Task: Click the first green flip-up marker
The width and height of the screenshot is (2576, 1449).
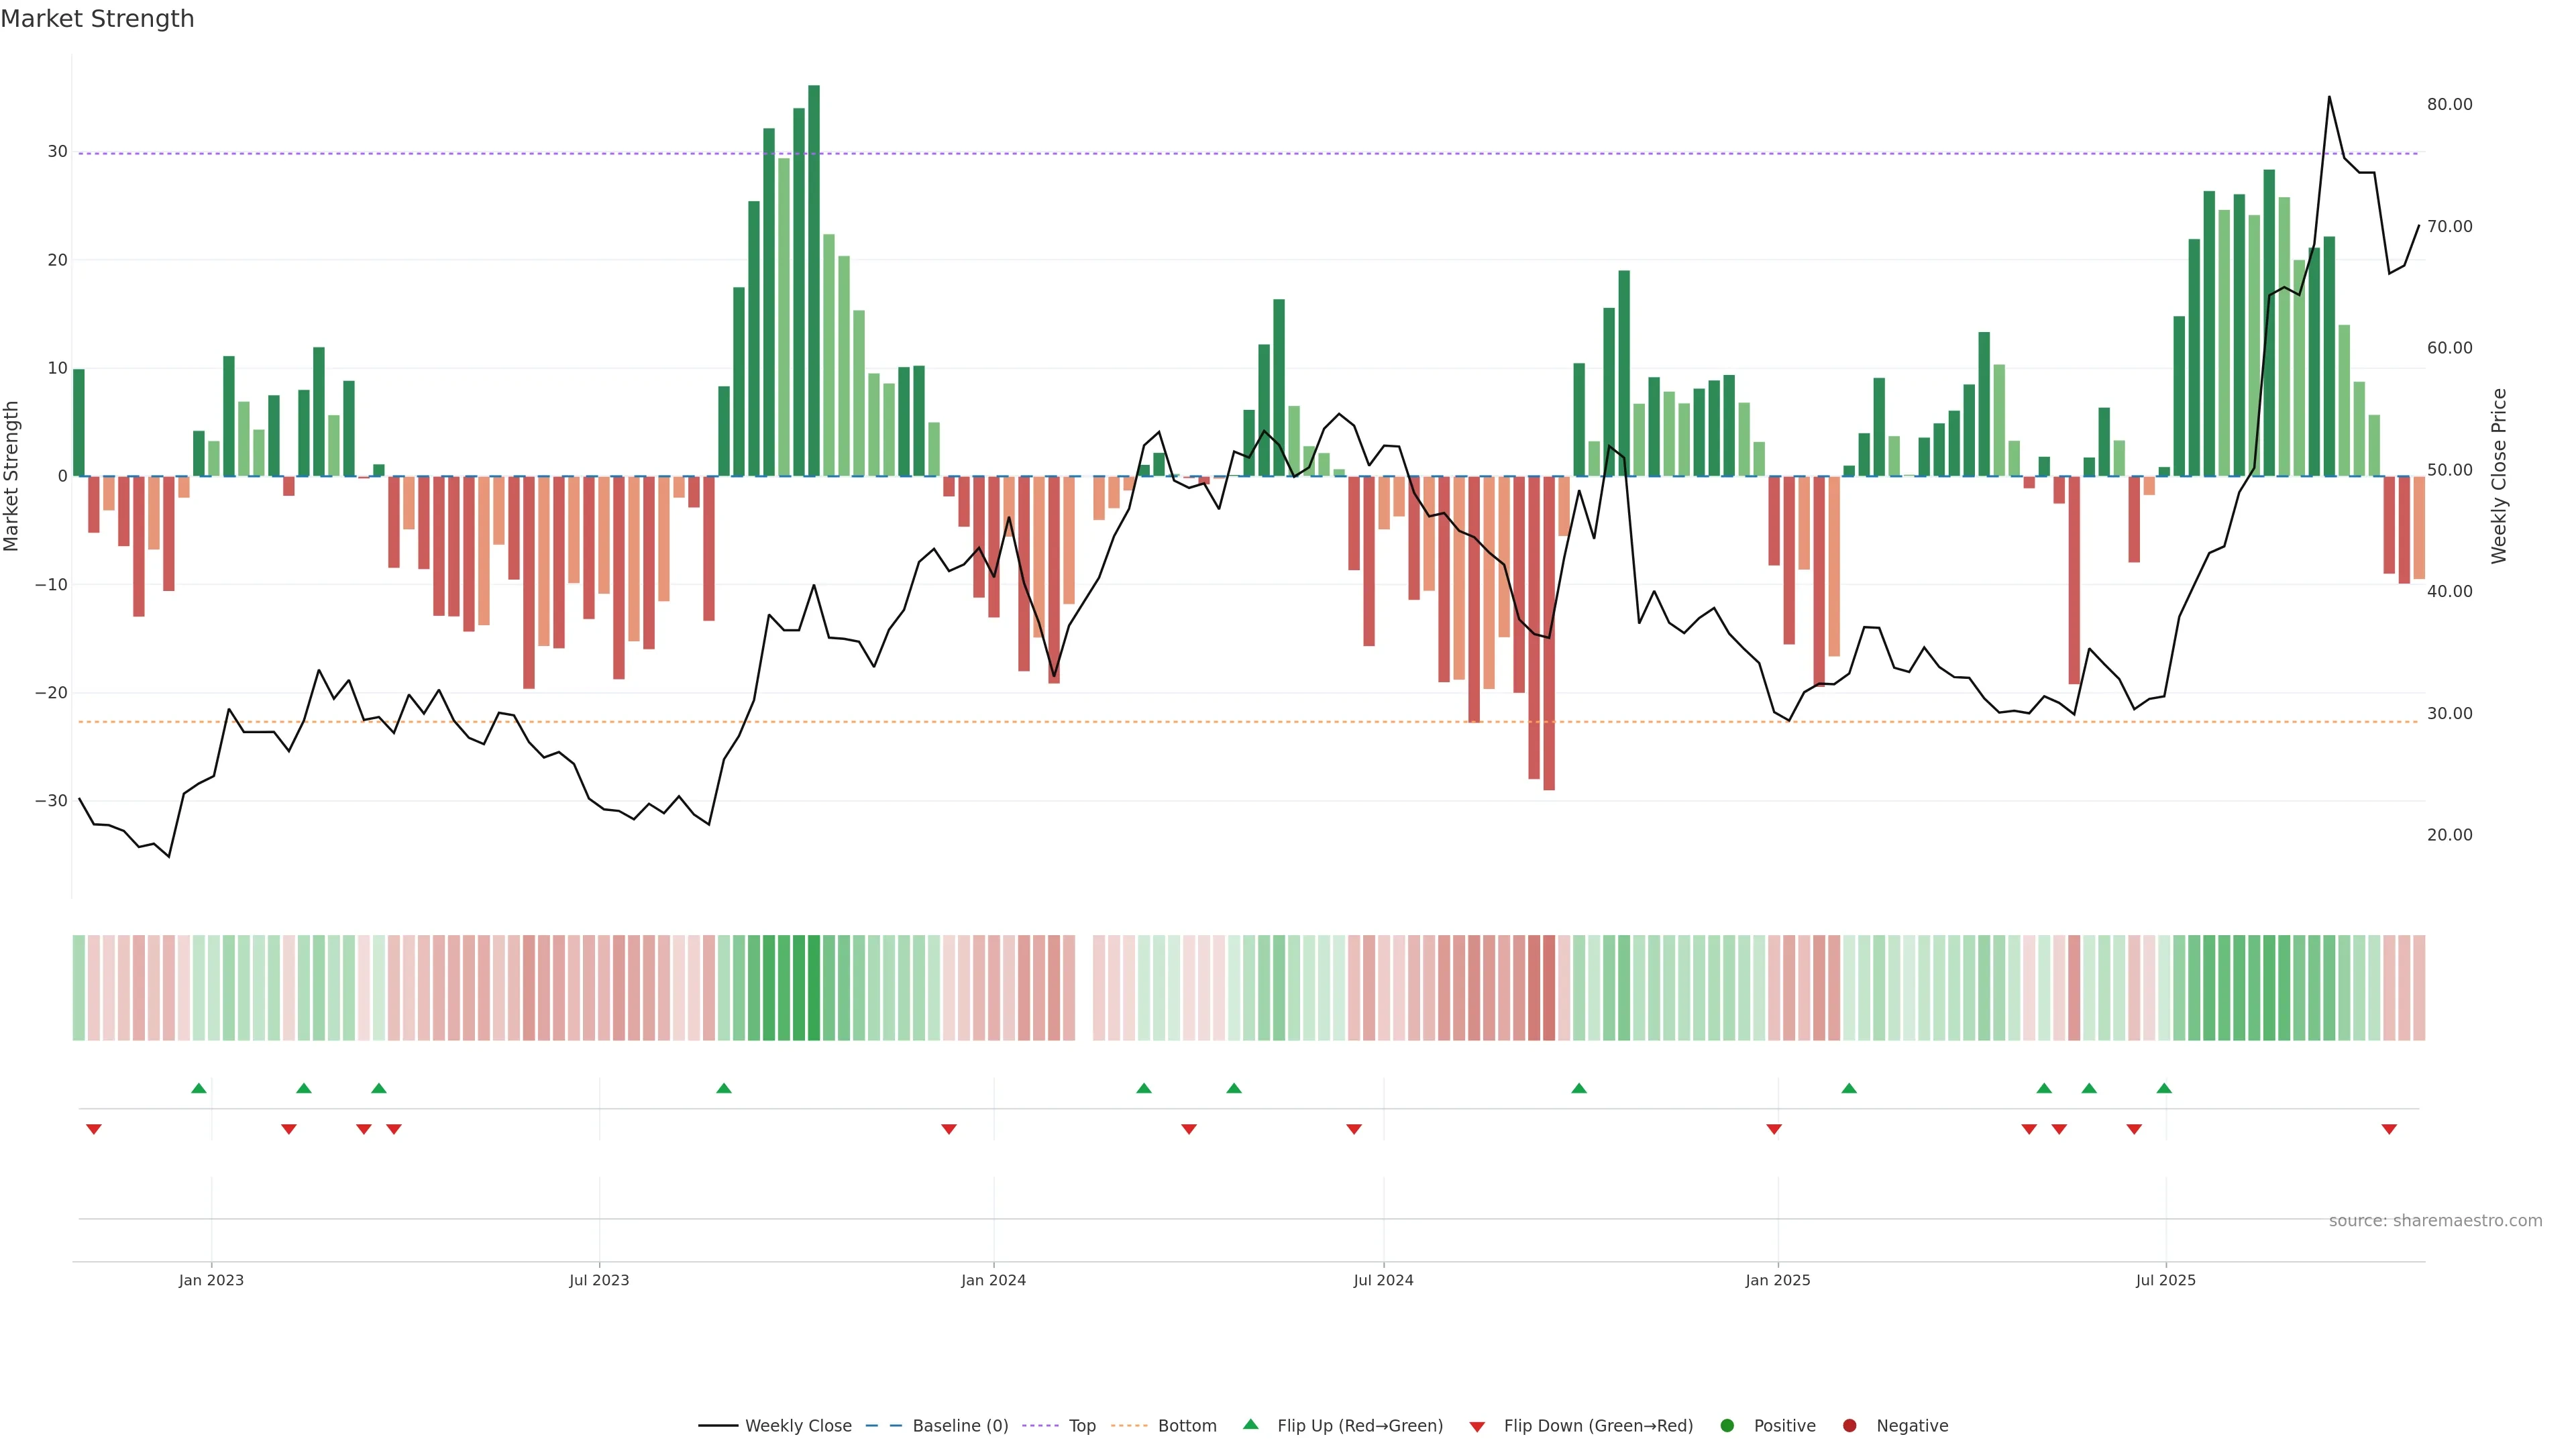Action: tap(199, 1088)
